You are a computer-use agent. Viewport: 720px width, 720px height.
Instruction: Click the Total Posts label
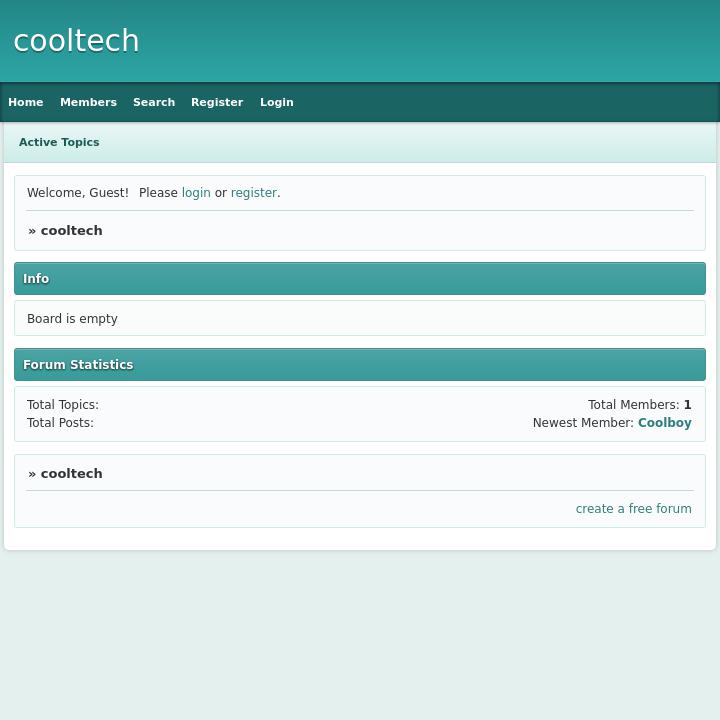60,423
